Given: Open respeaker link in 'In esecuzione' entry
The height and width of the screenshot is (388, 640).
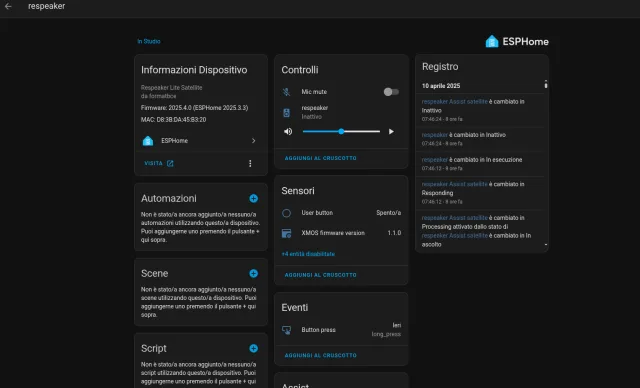Looking at the screenshot, I should click(x=434, y=160).
